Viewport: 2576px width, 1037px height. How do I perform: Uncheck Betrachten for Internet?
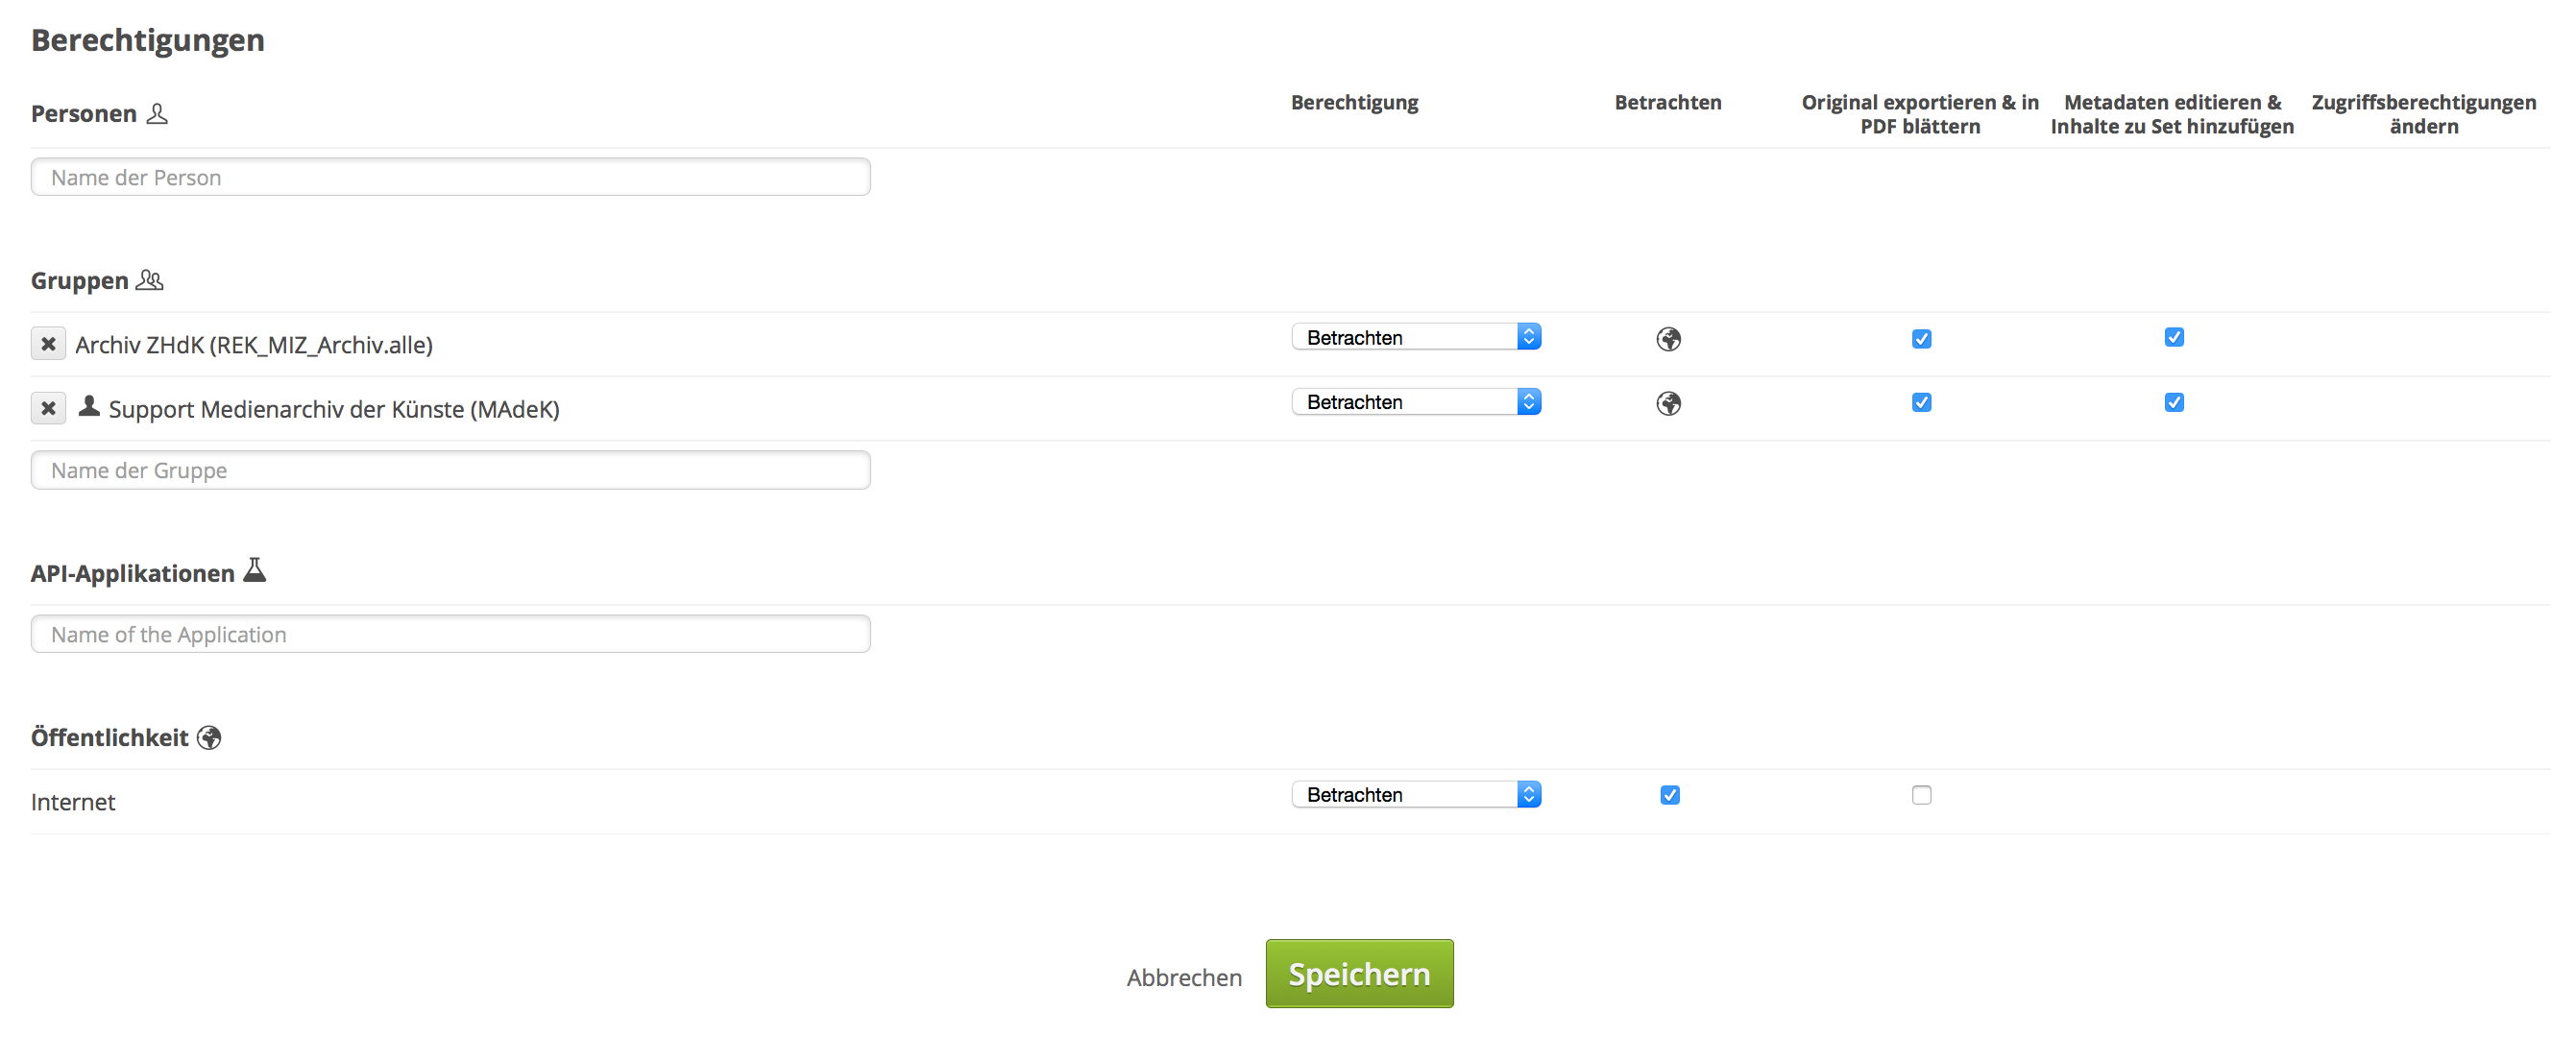[x=1669, y=795]
